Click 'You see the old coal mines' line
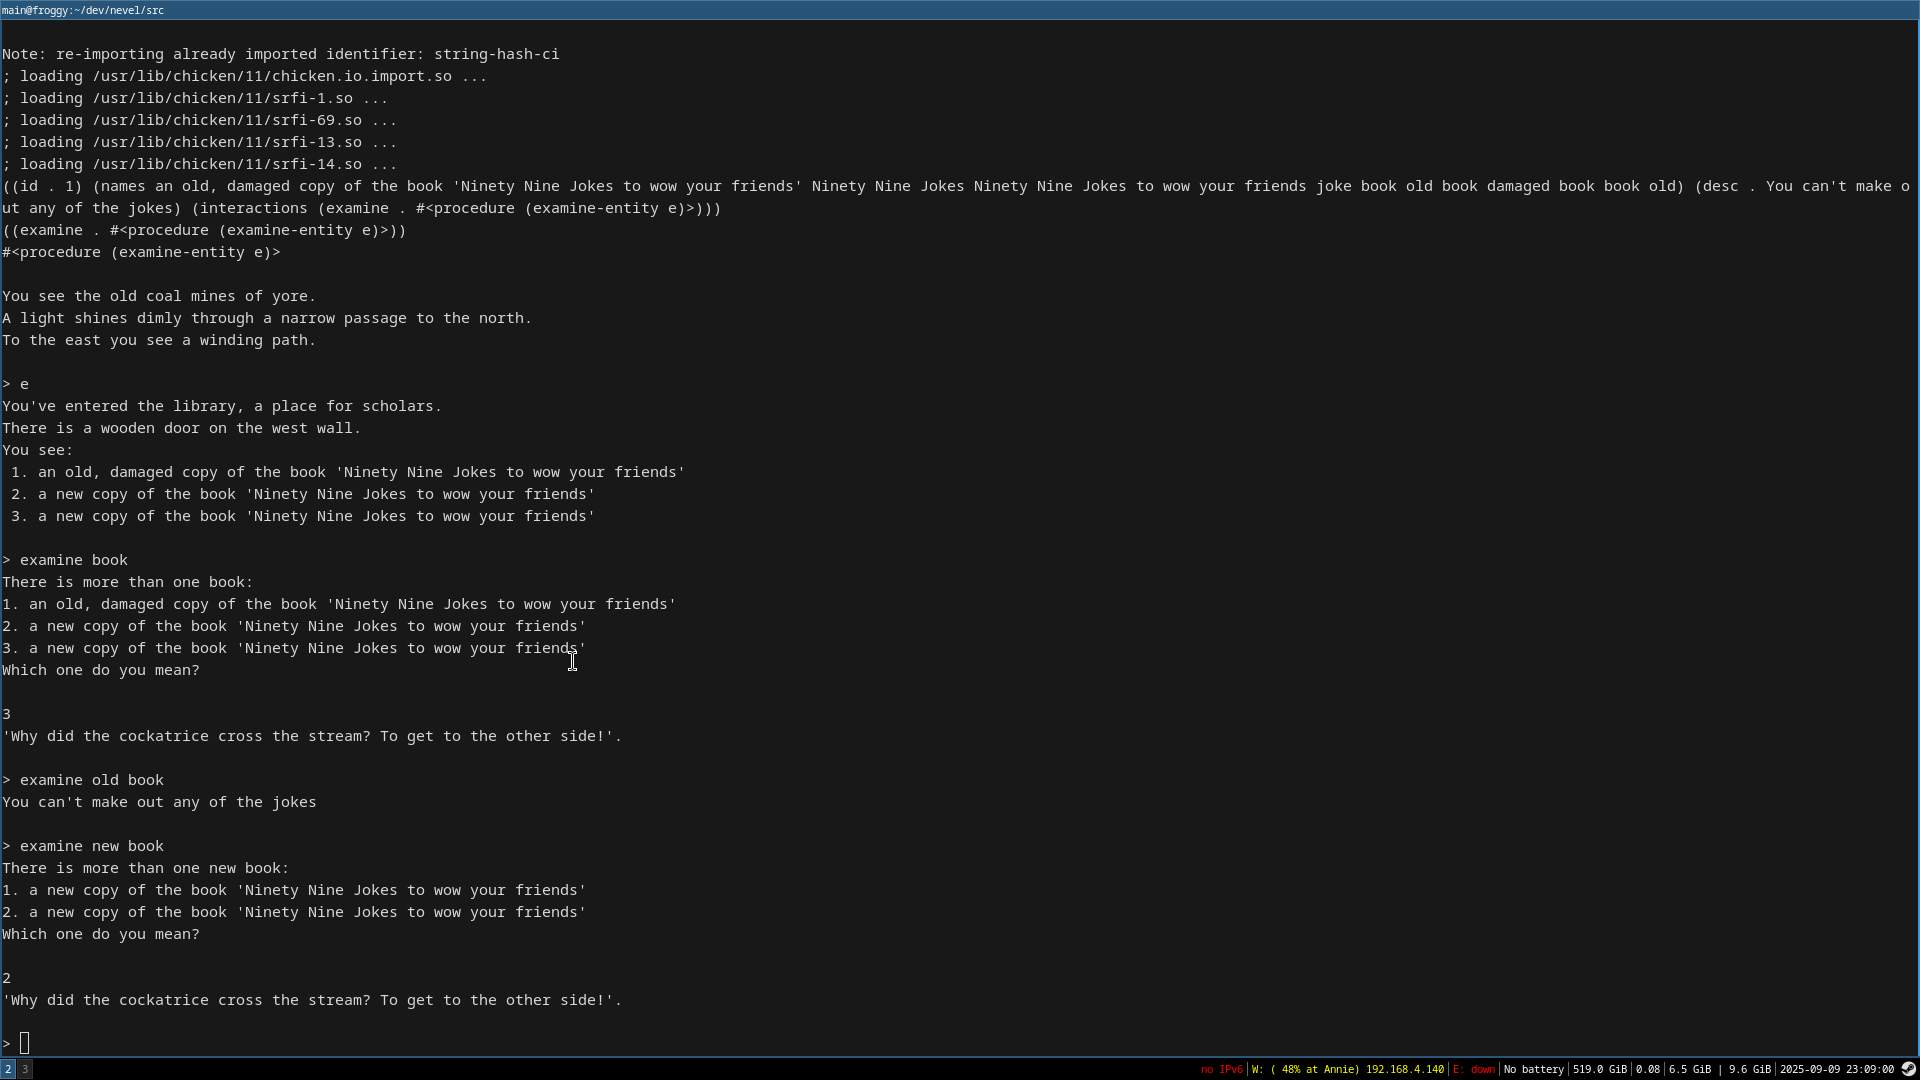Image resolution: width=1920 pixels, height=1080 pixels. 159,296
